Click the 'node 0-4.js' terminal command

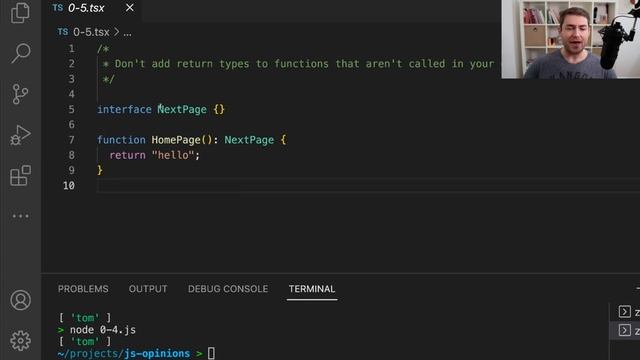[103, 330]
